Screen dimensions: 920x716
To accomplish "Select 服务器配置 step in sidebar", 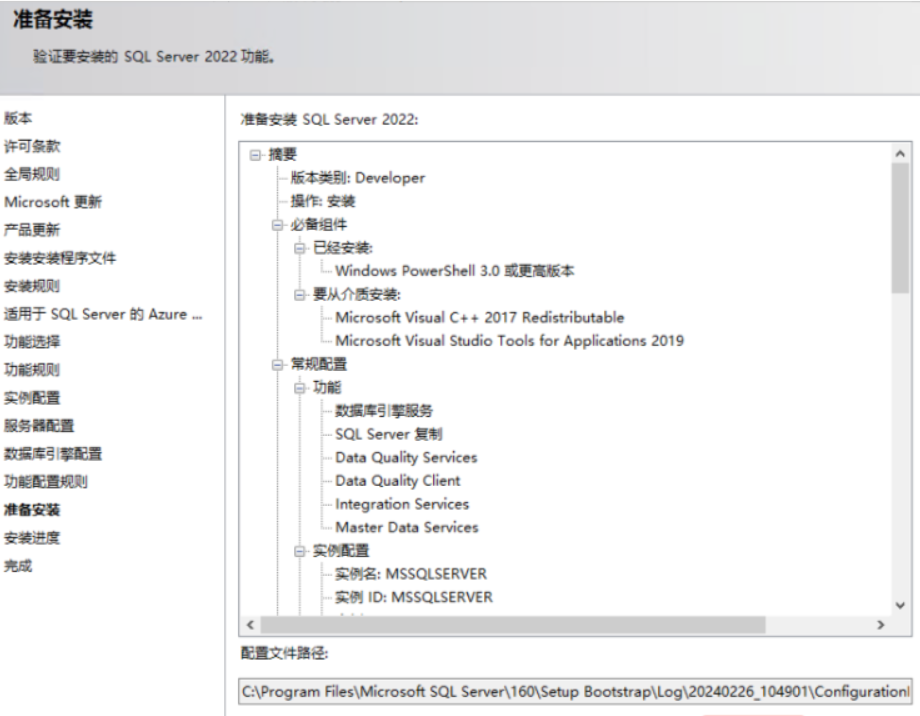I will (39, 426).
